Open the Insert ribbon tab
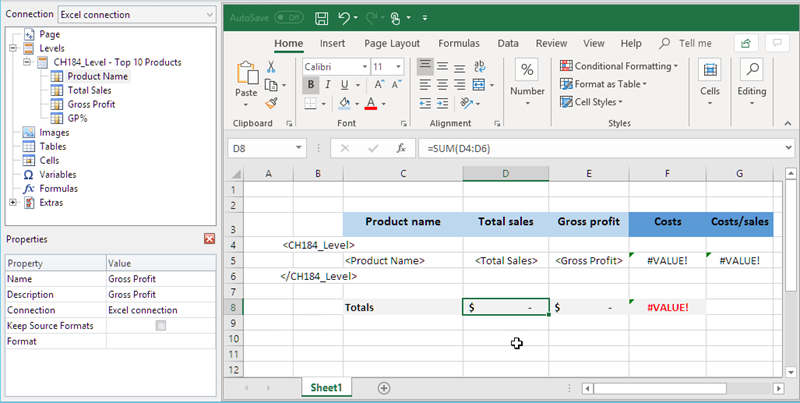 pyautogui.click(x=333, y=44)
